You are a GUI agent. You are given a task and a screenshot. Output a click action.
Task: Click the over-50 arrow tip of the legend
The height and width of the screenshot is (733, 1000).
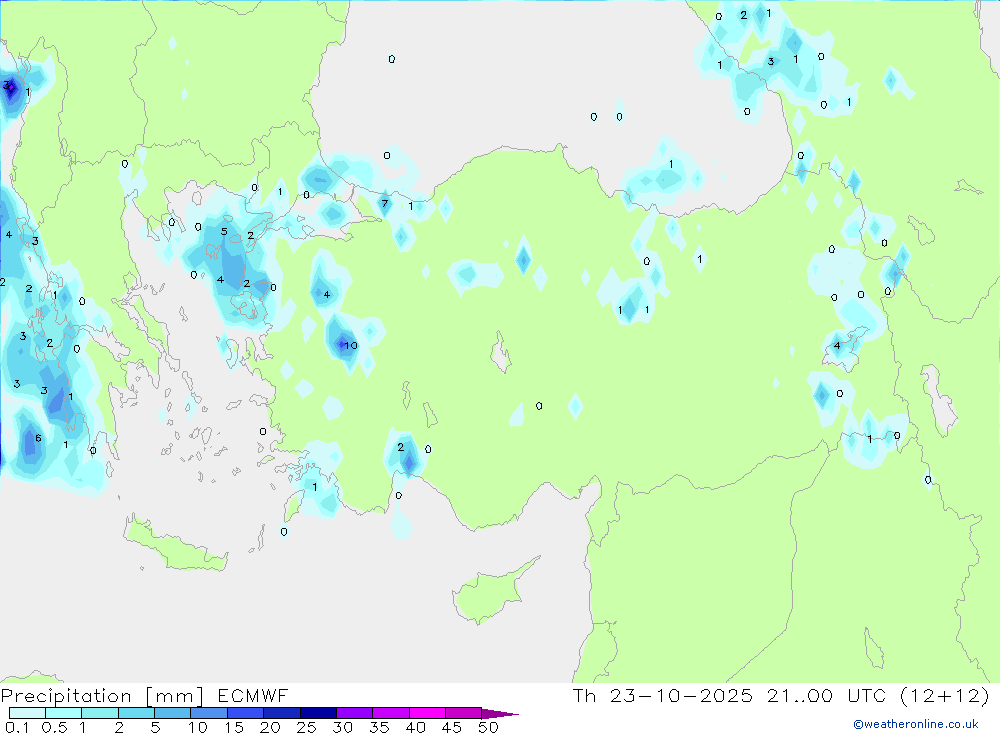tap(500, 714)
